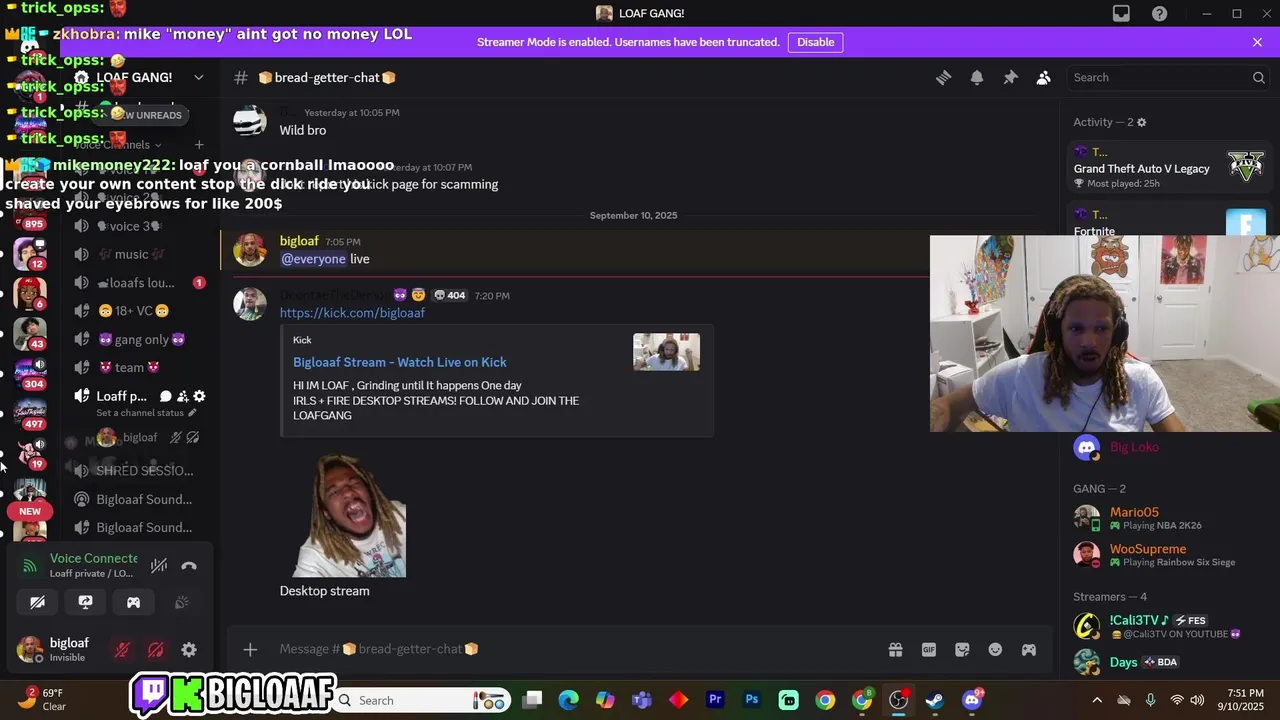Hide the member list

coord(1043,77)
